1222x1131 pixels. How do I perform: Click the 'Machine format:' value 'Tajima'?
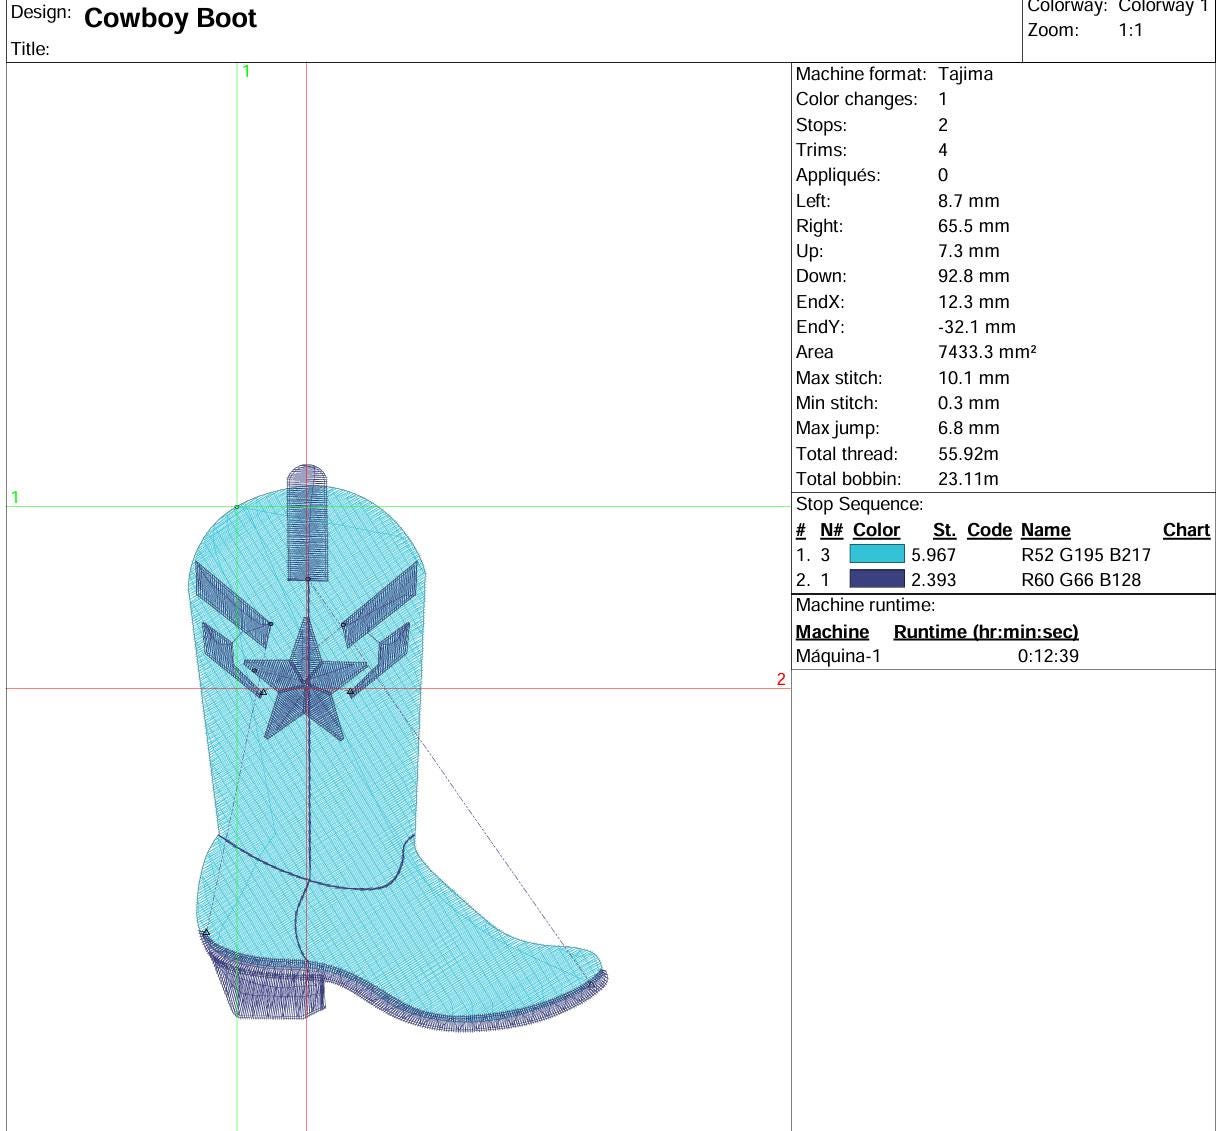click(x=965, y=74)
